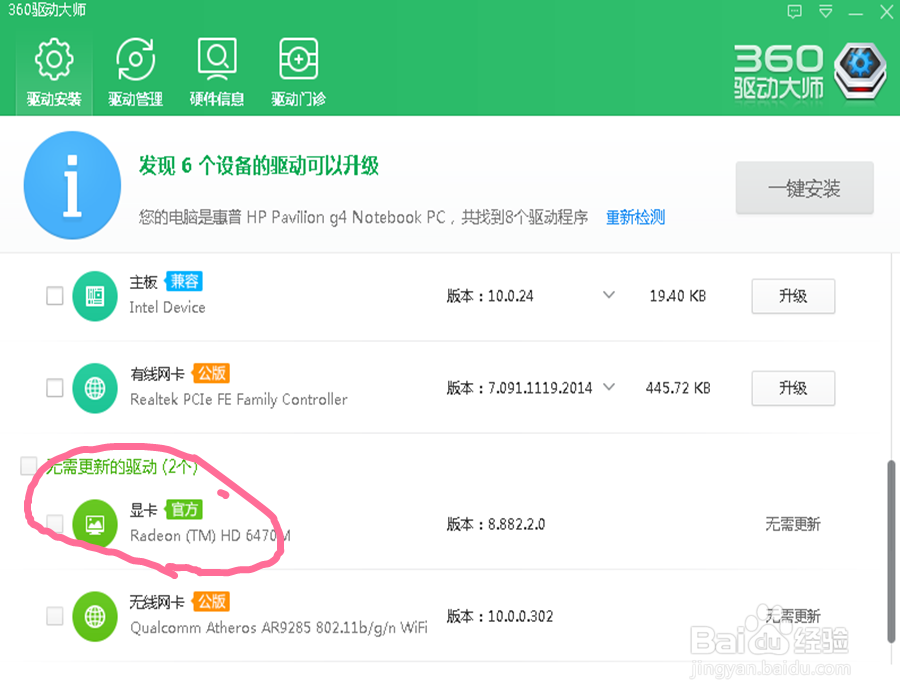Expand the Realtek version 7.091.1119.2014 dropdown

[609, 388]
